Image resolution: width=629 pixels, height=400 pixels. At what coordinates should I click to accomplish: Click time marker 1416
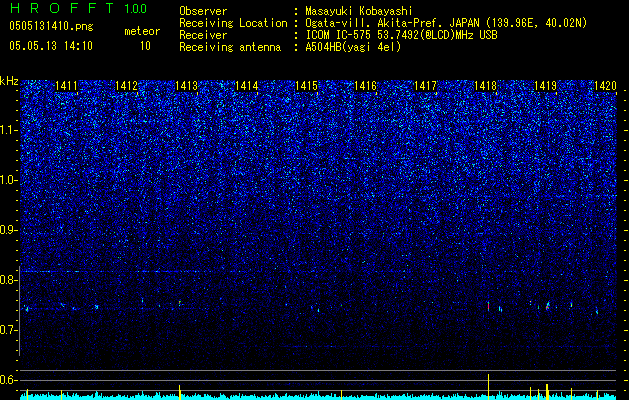[x=366, y=86]
